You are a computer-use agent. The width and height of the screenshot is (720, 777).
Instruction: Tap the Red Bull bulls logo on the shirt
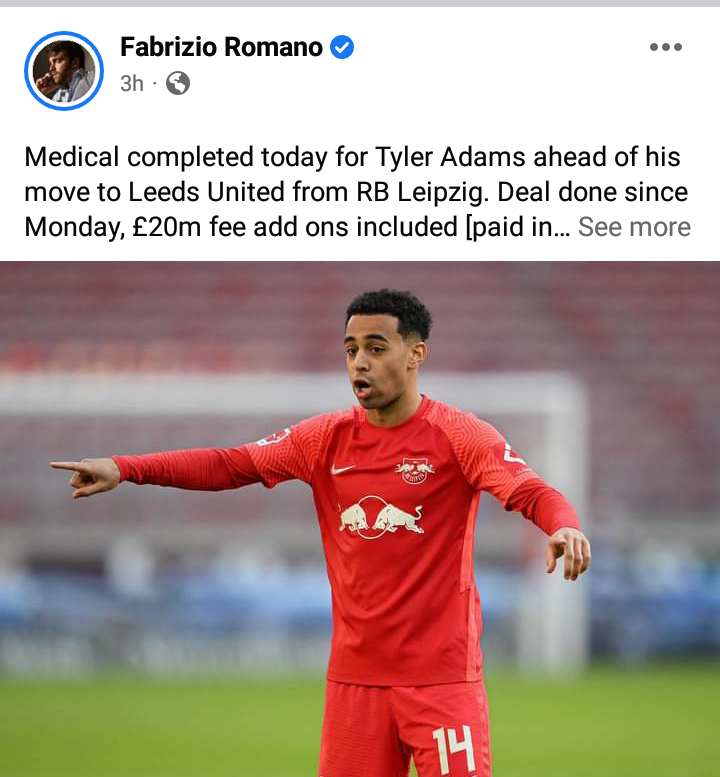(x=381, y=517)
